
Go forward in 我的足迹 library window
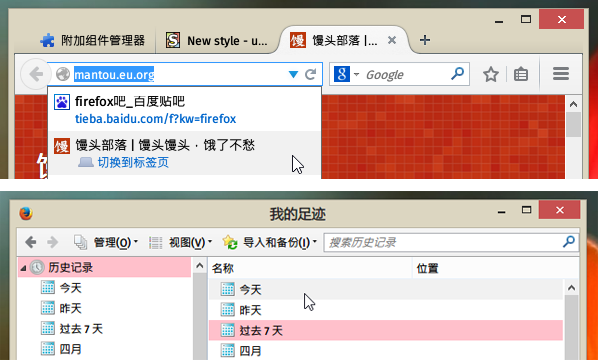click(x=53, y=242)
